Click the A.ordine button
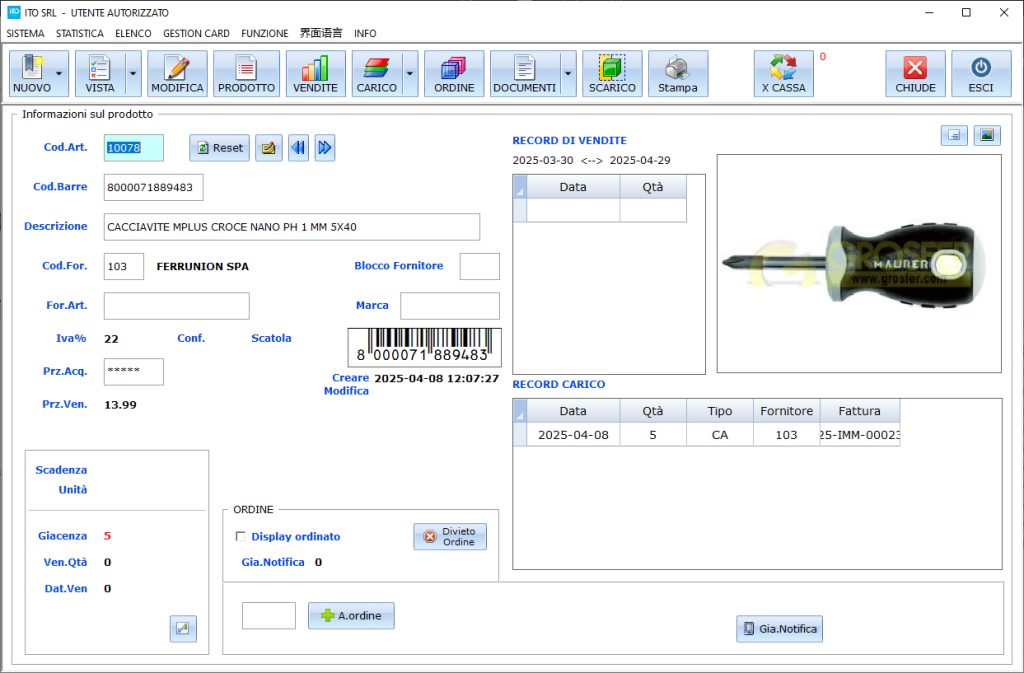This screenshot has height=673, width=1024. point(351,616)
